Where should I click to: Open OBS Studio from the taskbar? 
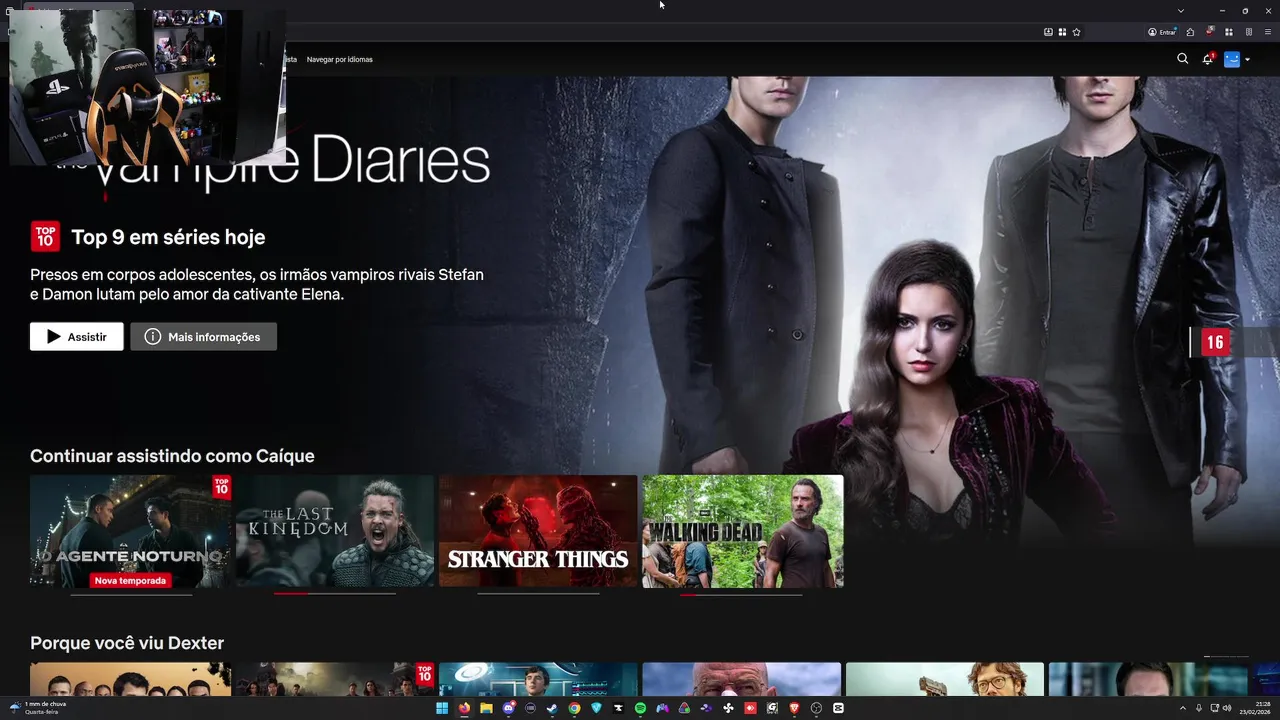click(816, 708)
